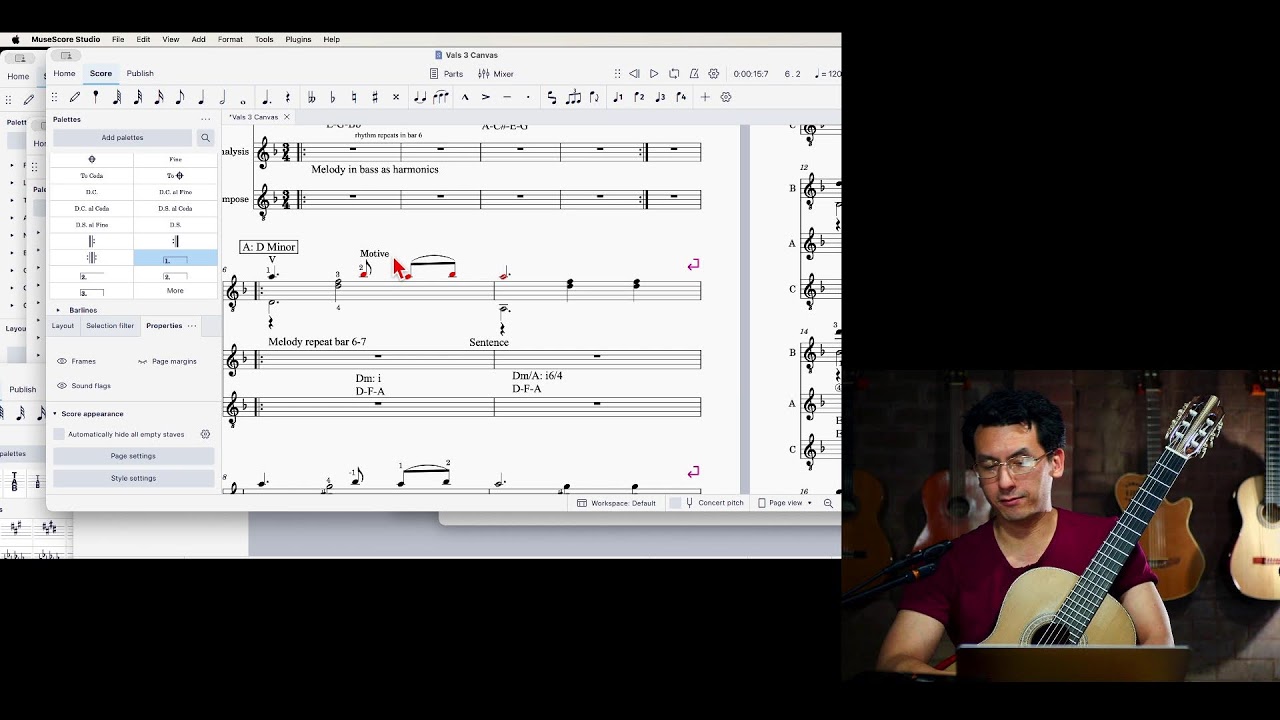Add staccato articulation
The height and width of the screenshot is (720, 1280).
pyautogui.click(x=528, y=97)
